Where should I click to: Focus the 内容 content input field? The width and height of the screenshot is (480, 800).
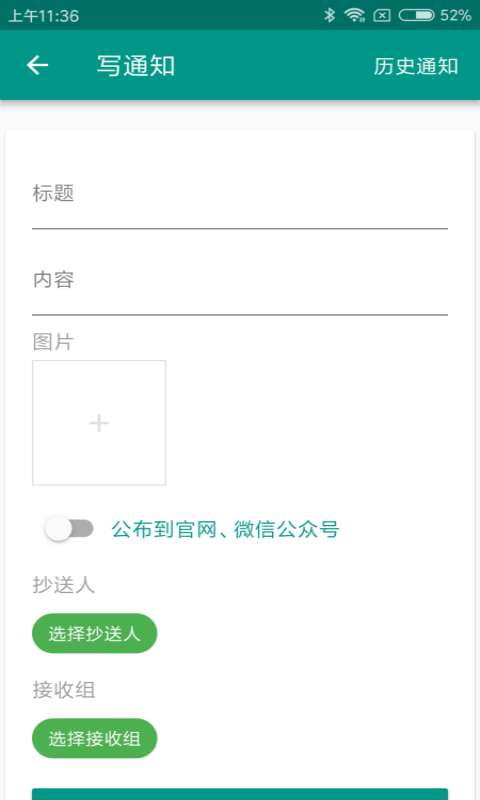click(x=240, y=286)
